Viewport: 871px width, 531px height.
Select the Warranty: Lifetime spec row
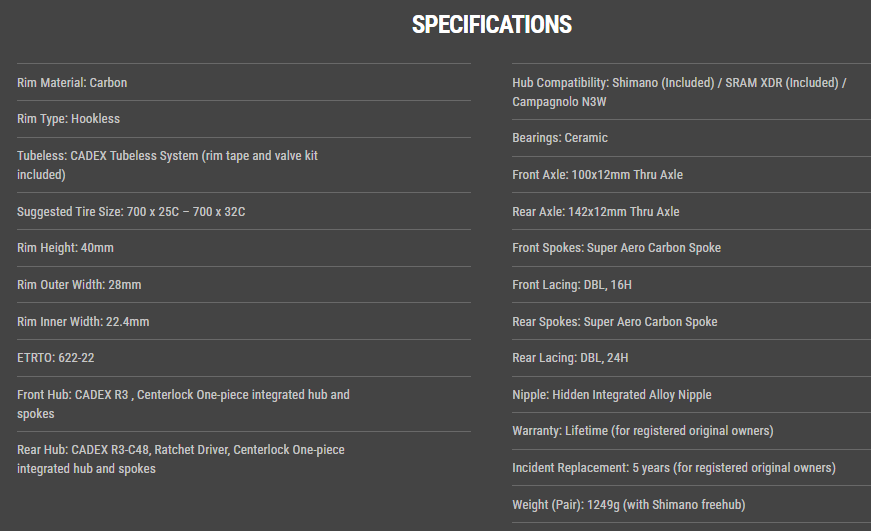[642, 431]
